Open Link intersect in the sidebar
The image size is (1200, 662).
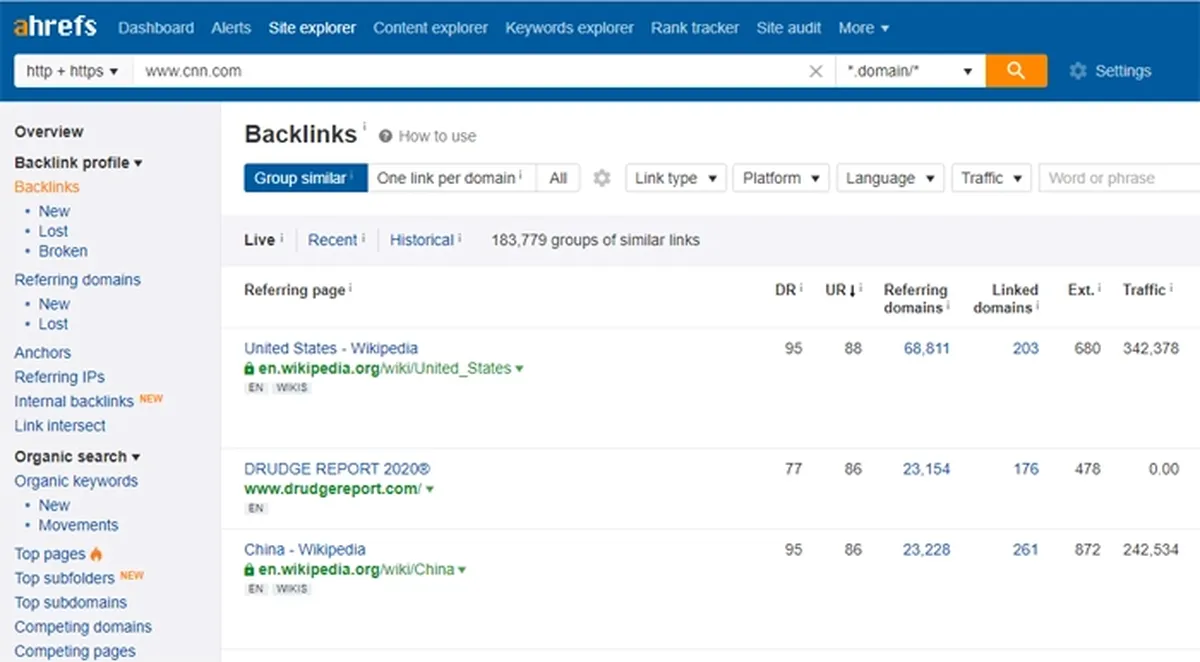click(x=60, y=426)
